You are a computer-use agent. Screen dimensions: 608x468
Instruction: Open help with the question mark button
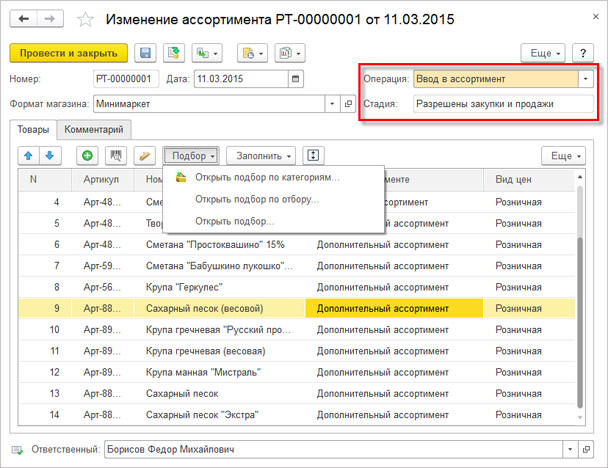[583, 53]
